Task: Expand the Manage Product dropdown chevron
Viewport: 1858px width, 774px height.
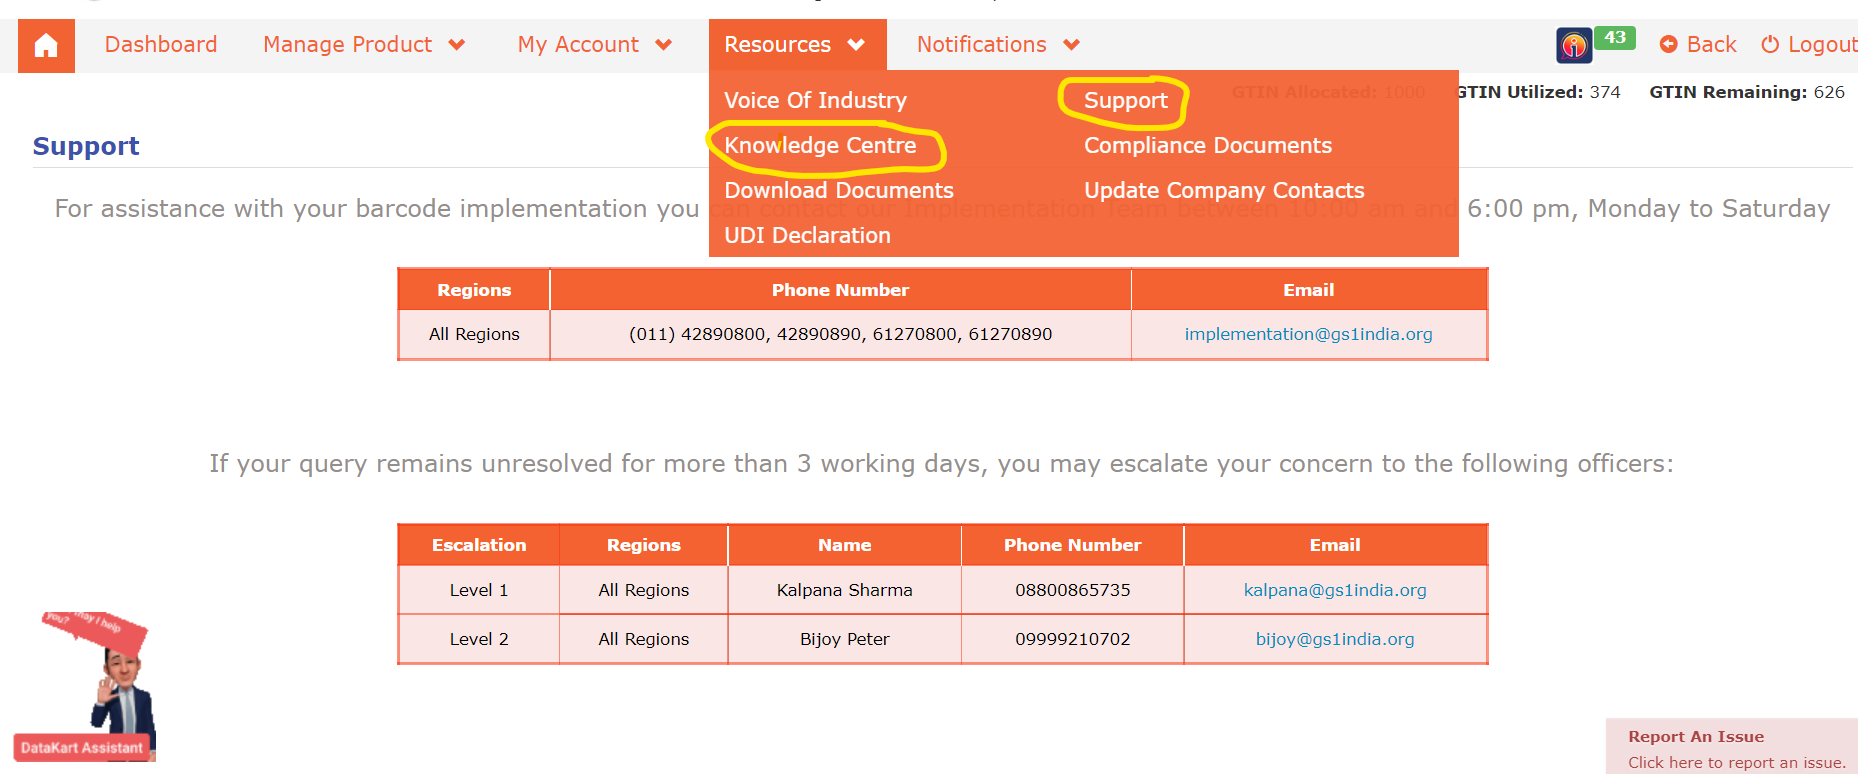Action: click(457, 45)
